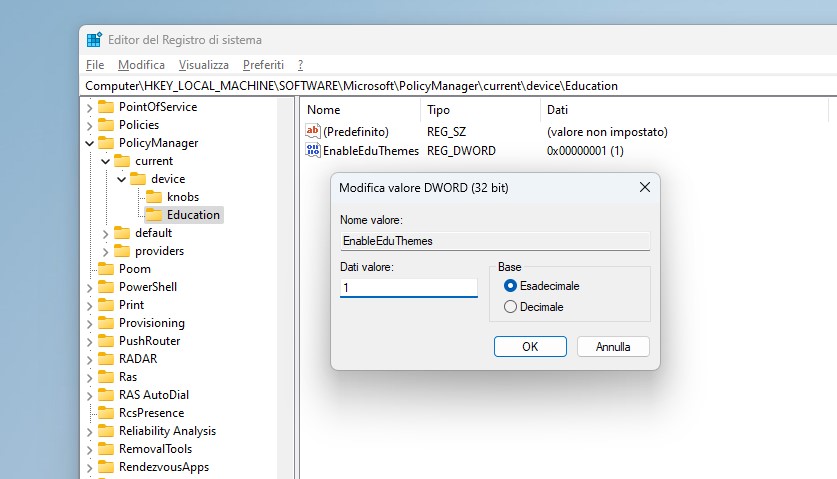Collapse the device tree node
The height and width of the screenshot is (479, 837).
pos(122,179)
